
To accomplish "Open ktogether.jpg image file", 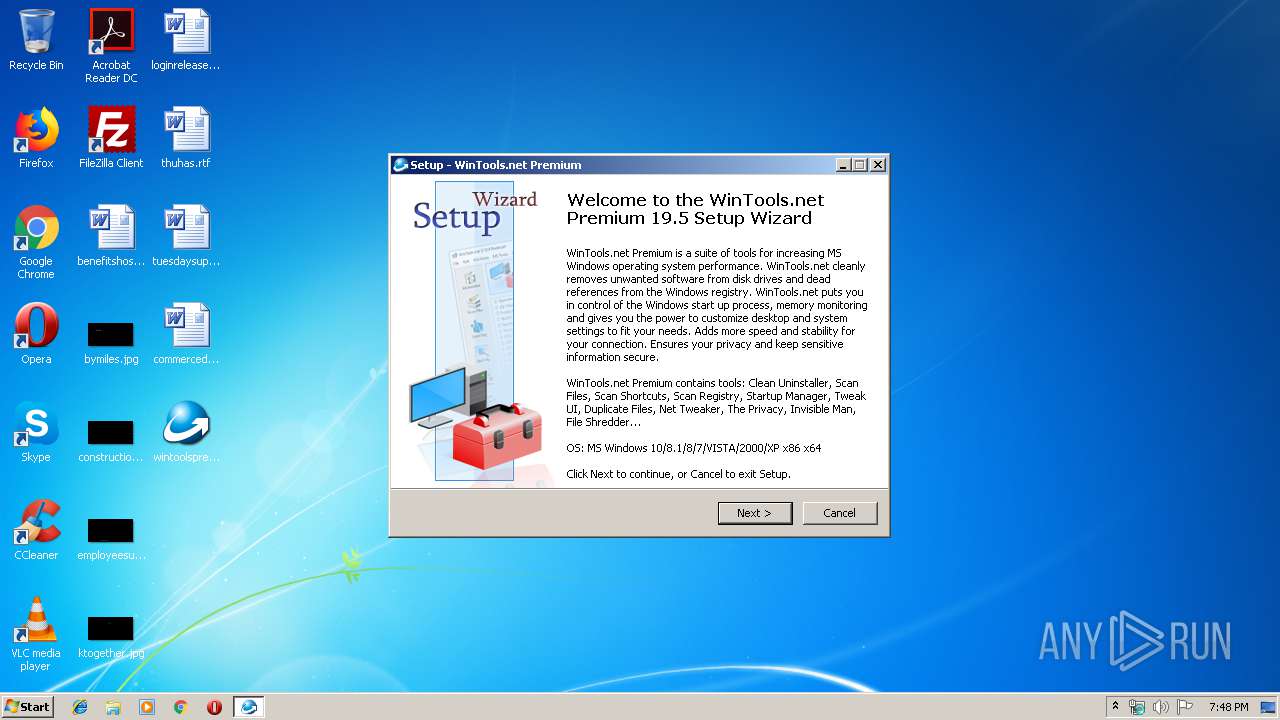I will [111, 634].
